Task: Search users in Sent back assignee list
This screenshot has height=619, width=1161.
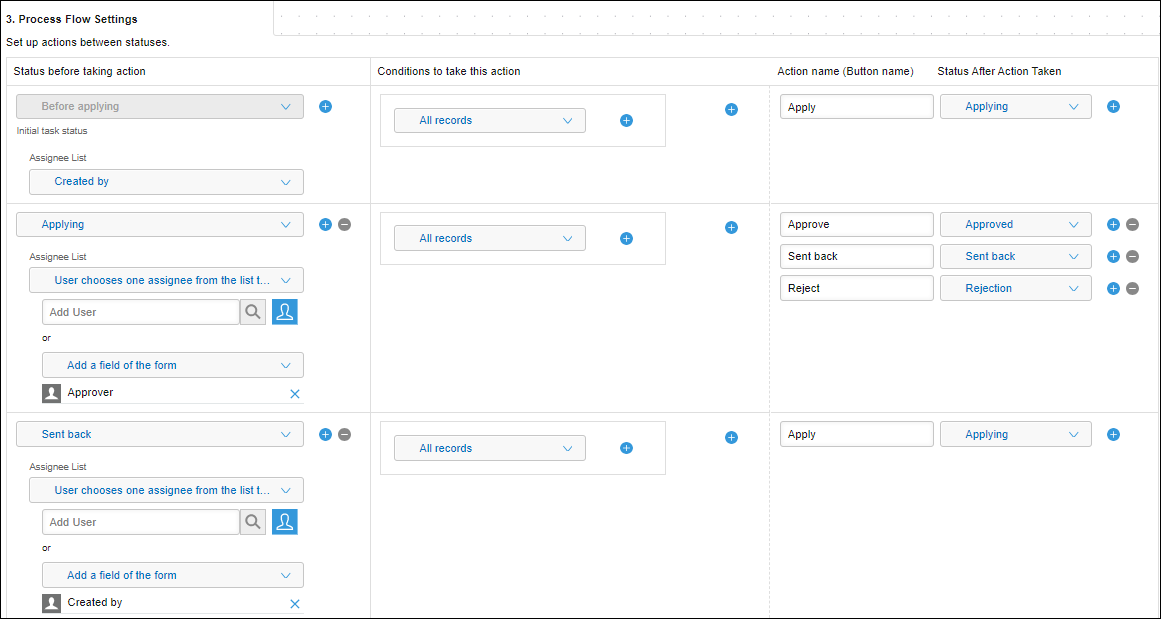Action: tap(252, 522)
